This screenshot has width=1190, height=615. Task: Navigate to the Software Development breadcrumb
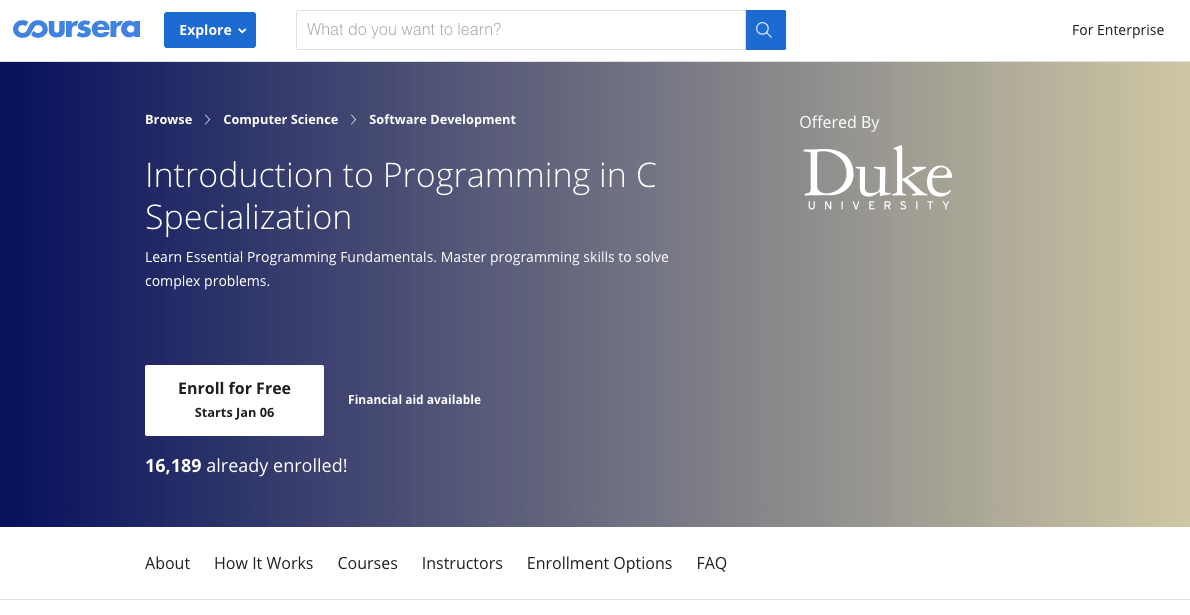442,120
